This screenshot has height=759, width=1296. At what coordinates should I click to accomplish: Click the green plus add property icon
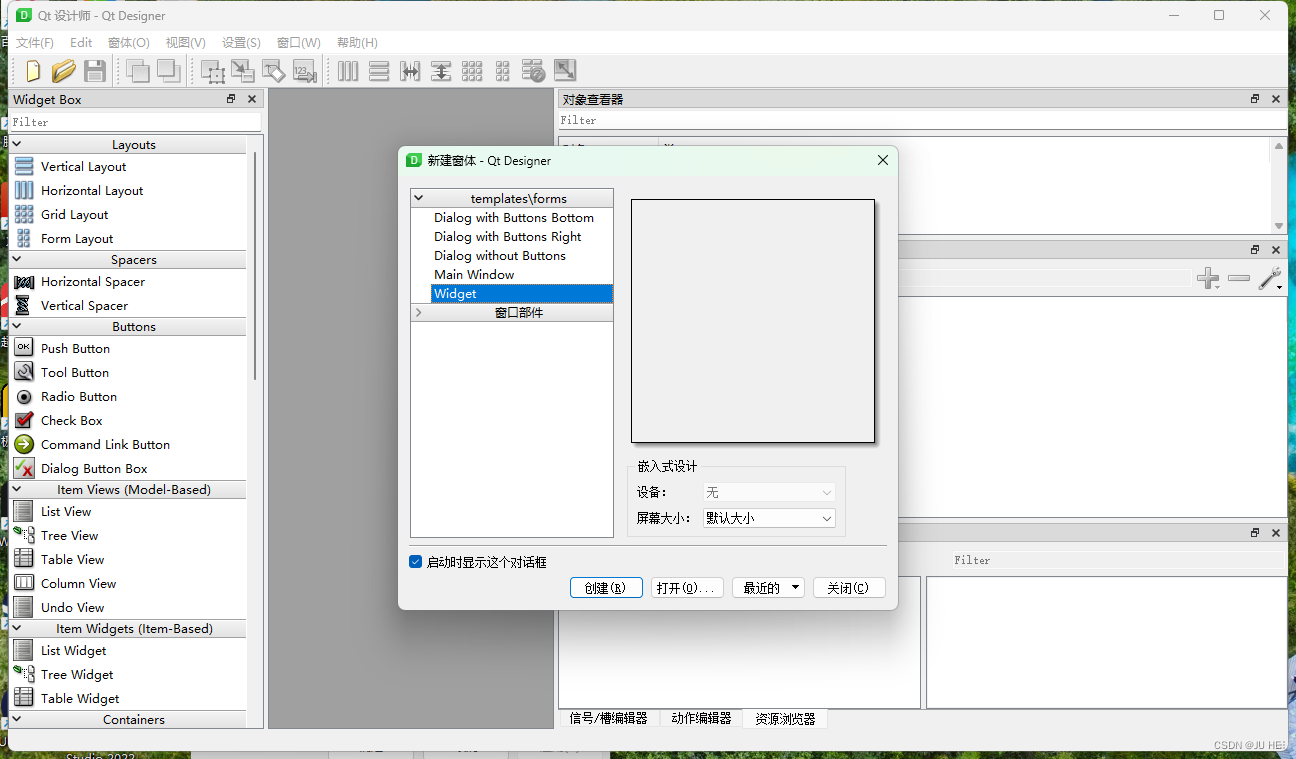point(1208,278)
